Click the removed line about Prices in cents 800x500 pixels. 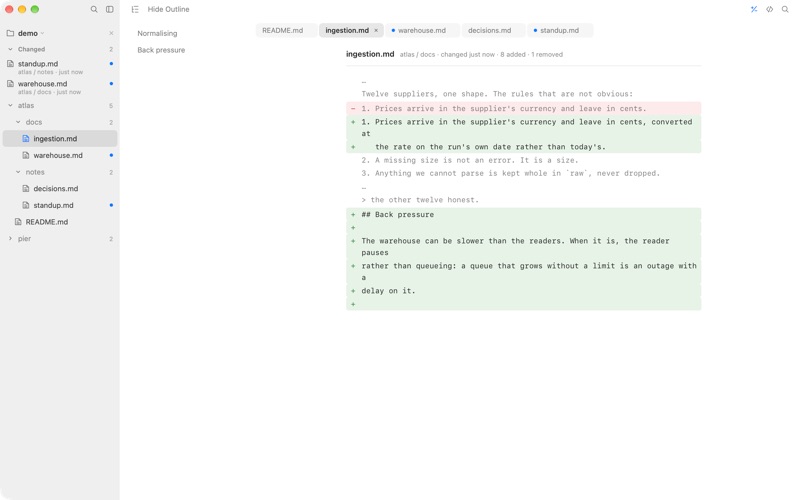click(523, 108)
